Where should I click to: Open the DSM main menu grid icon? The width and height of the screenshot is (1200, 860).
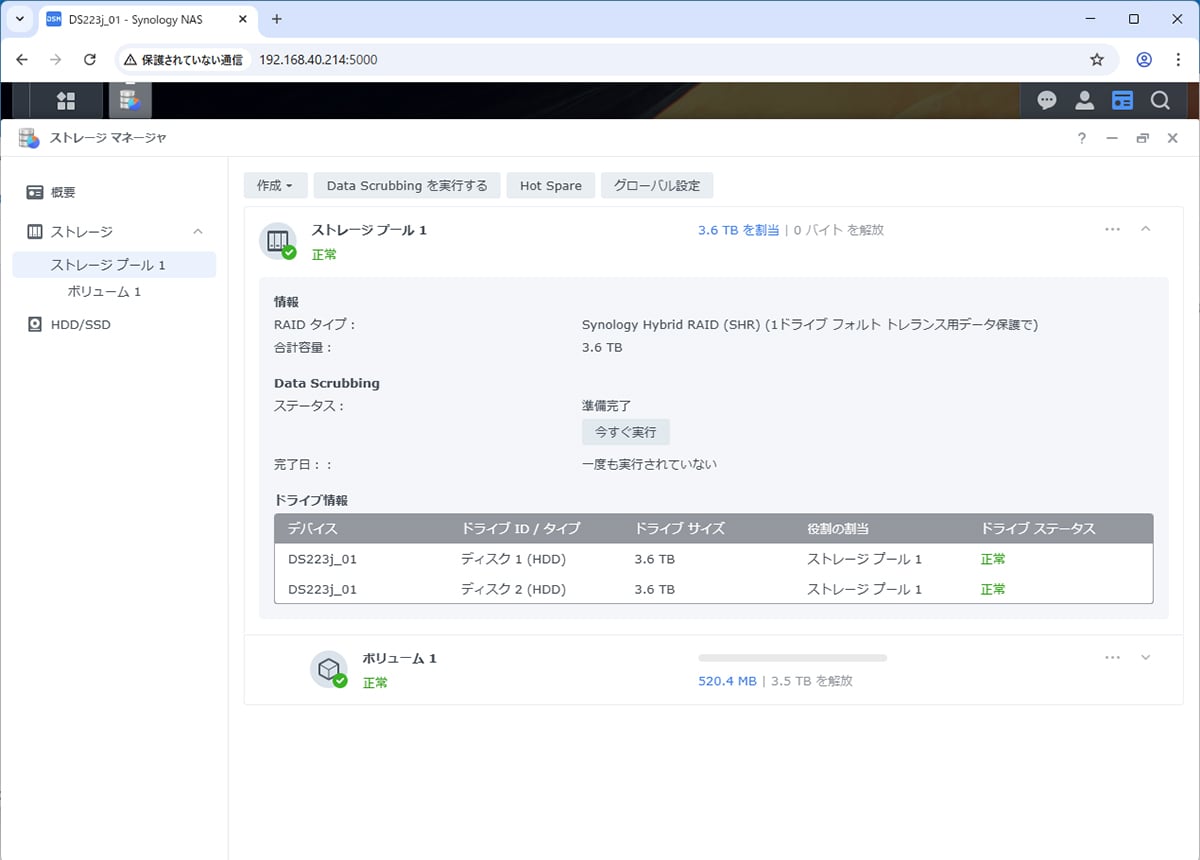tap(66, 100)
